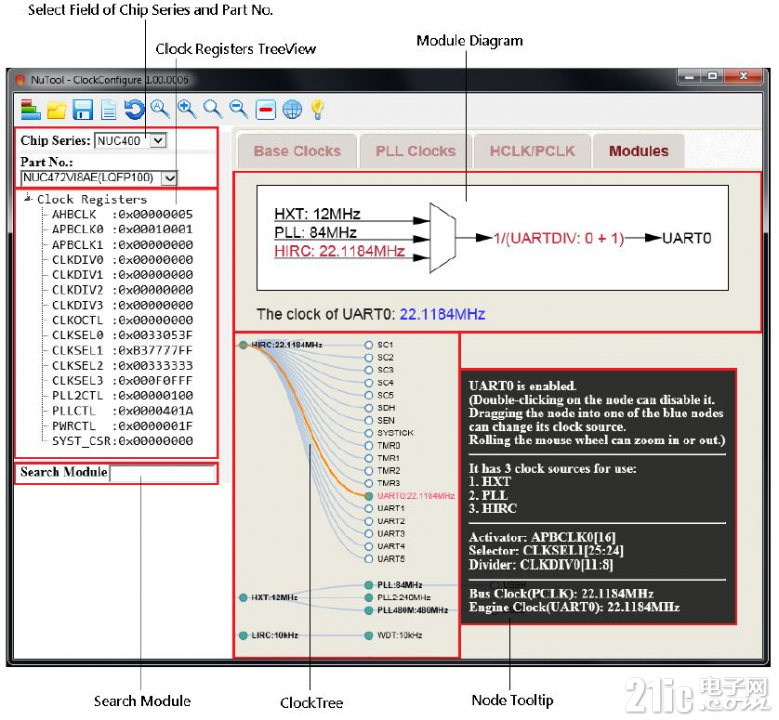
Task: Click the SEN node in clock tree
Action: pos(369,420)
